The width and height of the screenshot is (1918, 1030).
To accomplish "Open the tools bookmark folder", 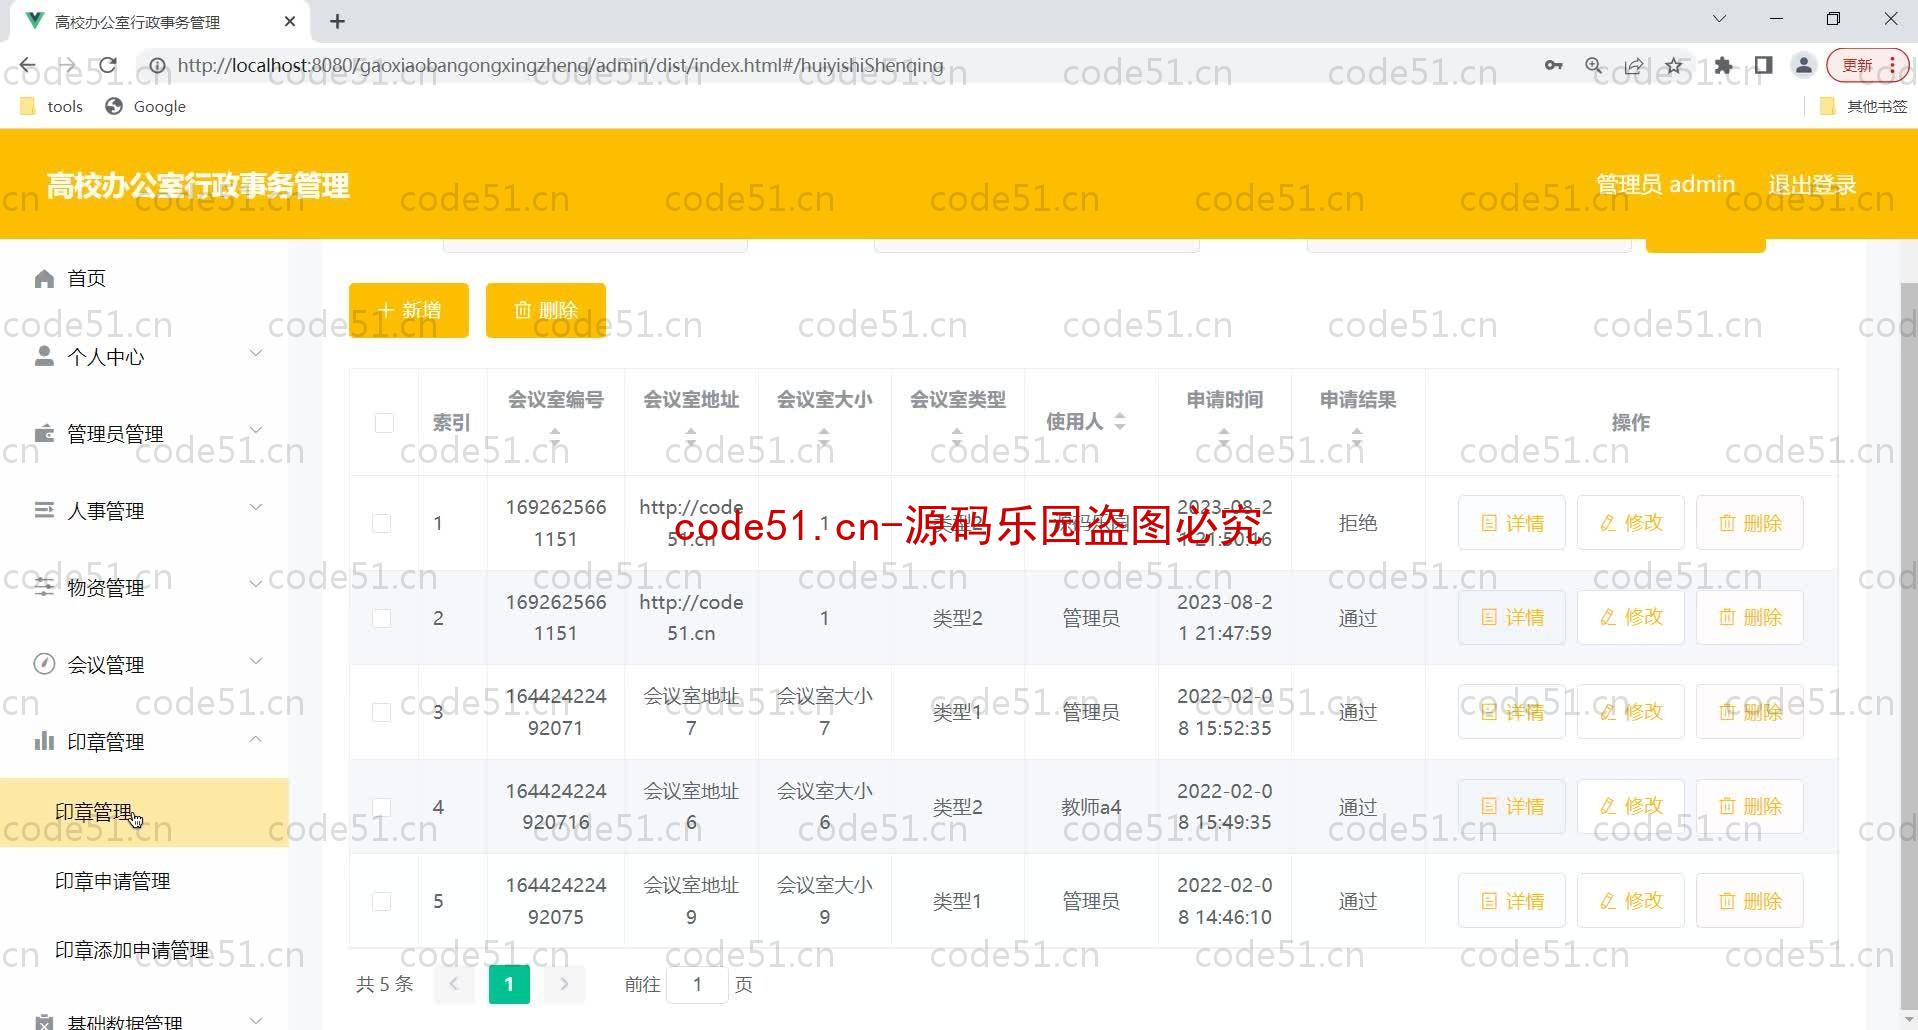I will [x=52, y=106].
